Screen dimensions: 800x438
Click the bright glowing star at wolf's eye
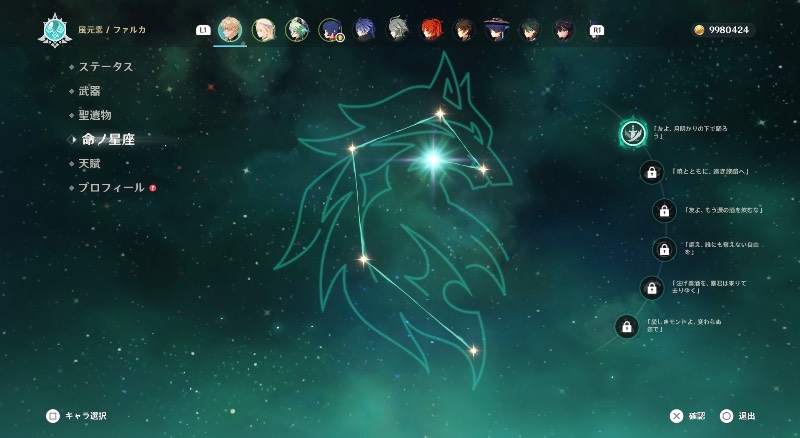[433, 160]
